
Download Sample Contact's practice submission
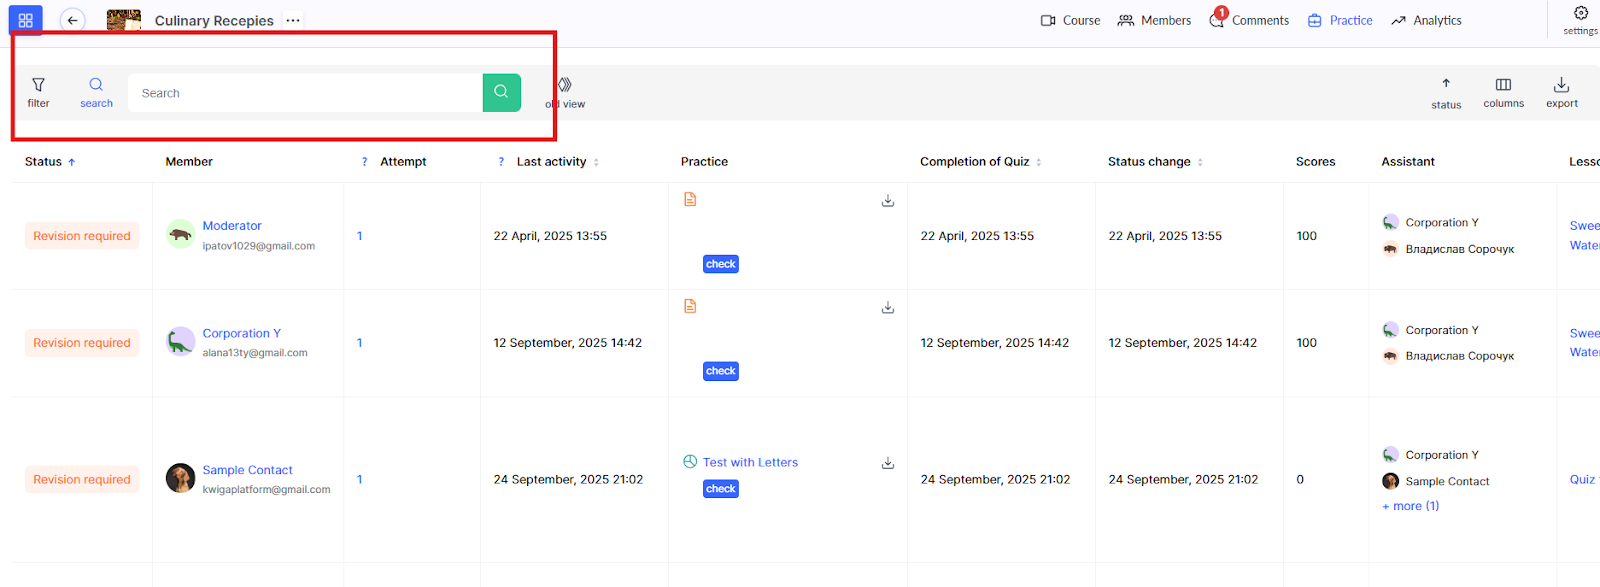click(887, 463)
